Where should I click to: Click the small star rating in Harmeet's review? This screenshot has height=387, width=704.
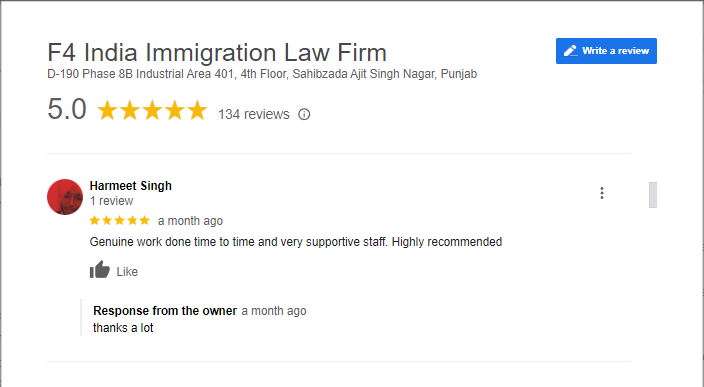tap(119, 220)
